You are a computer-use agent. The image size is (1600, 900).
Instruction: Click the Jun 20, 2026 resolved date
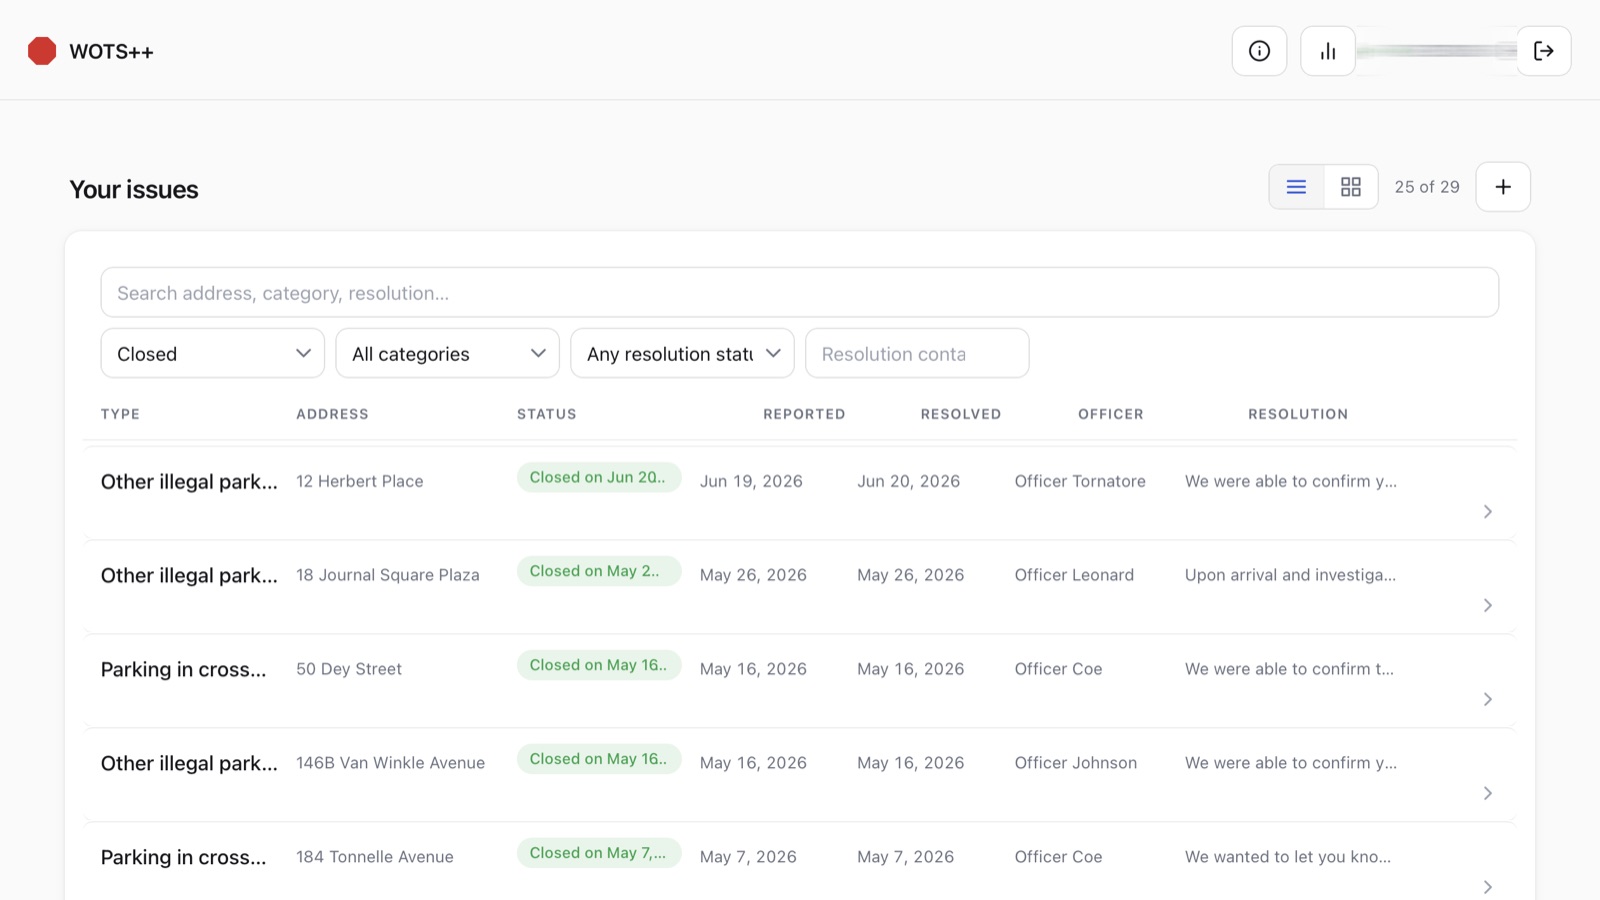[x=908, y=482]
